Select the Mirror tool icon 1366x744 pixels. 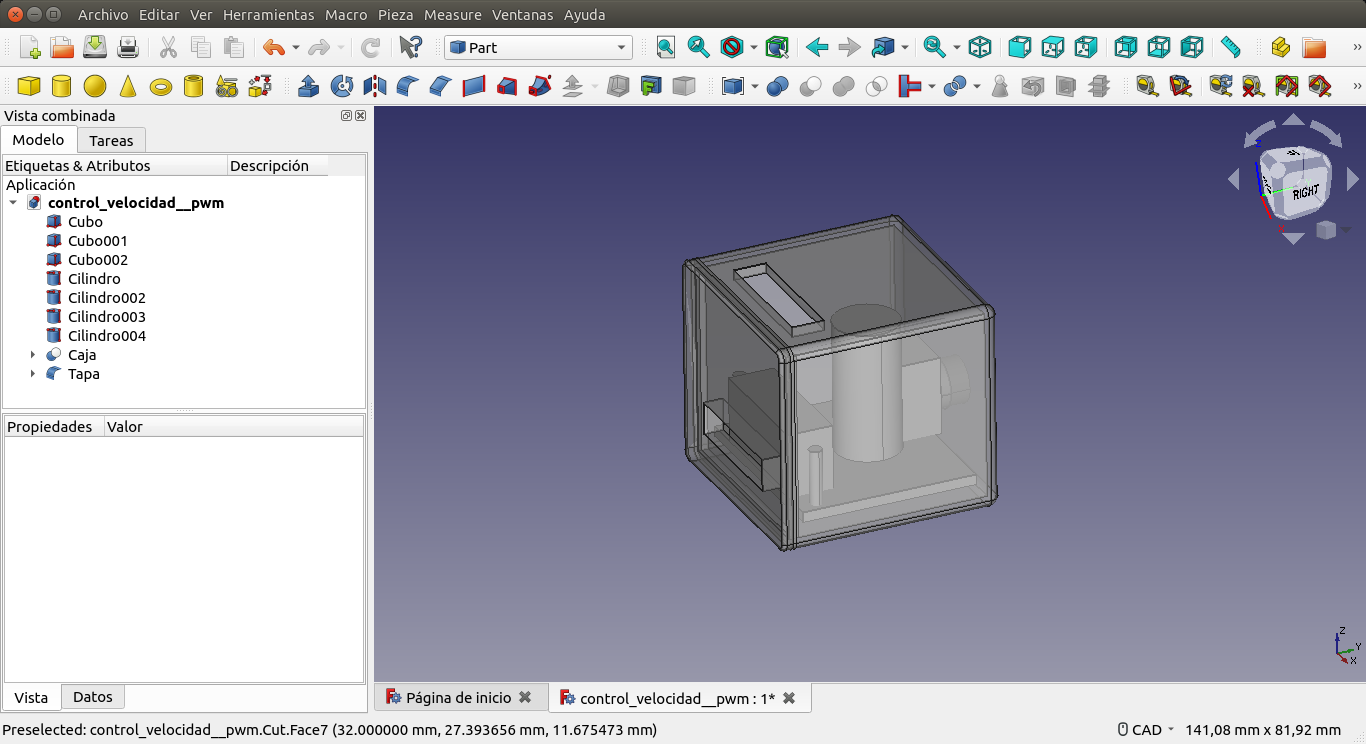[375, 87]
